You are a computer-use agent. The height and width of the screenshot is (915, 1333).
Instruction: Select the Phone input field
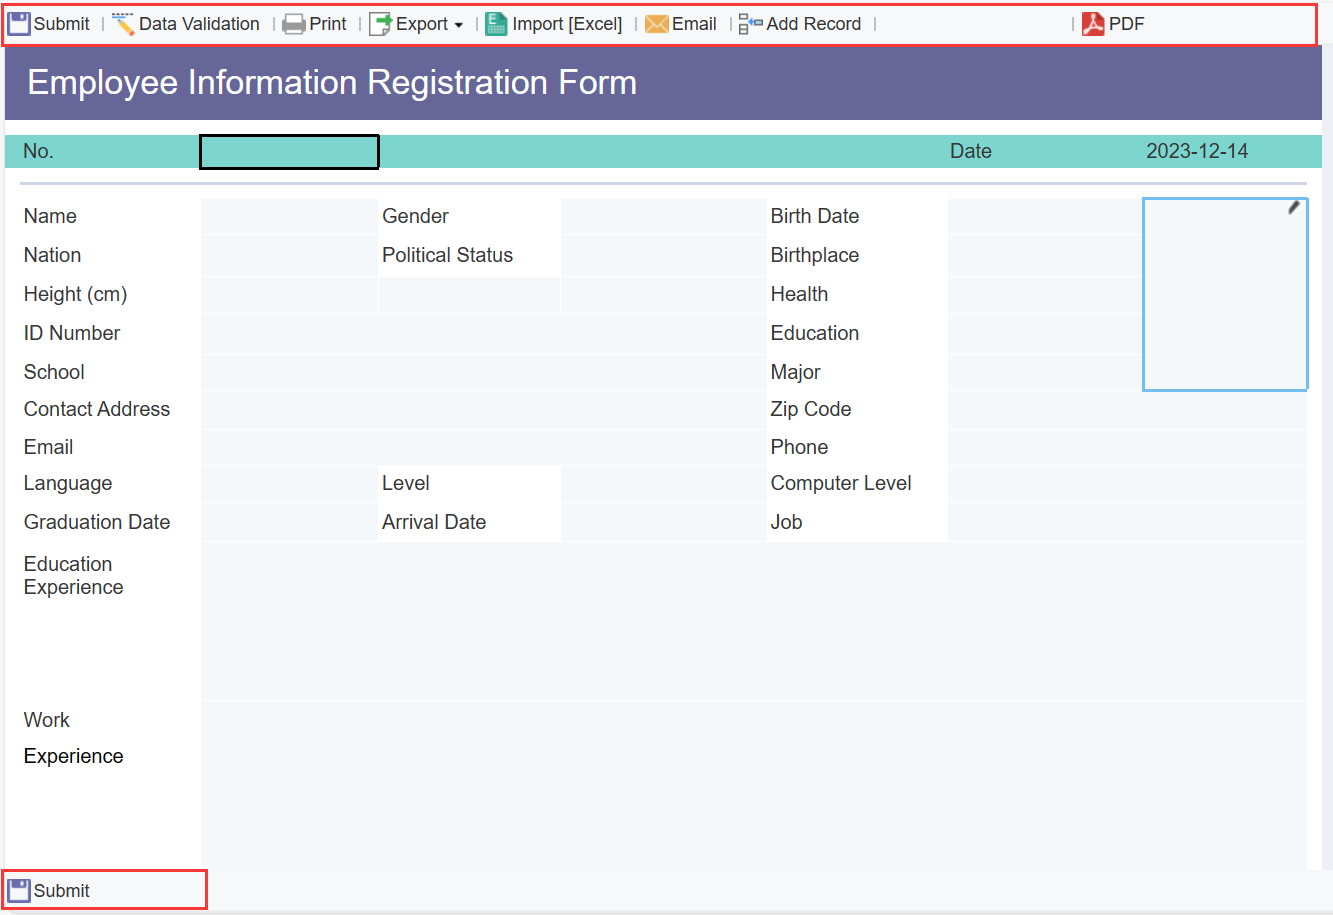1127,447
